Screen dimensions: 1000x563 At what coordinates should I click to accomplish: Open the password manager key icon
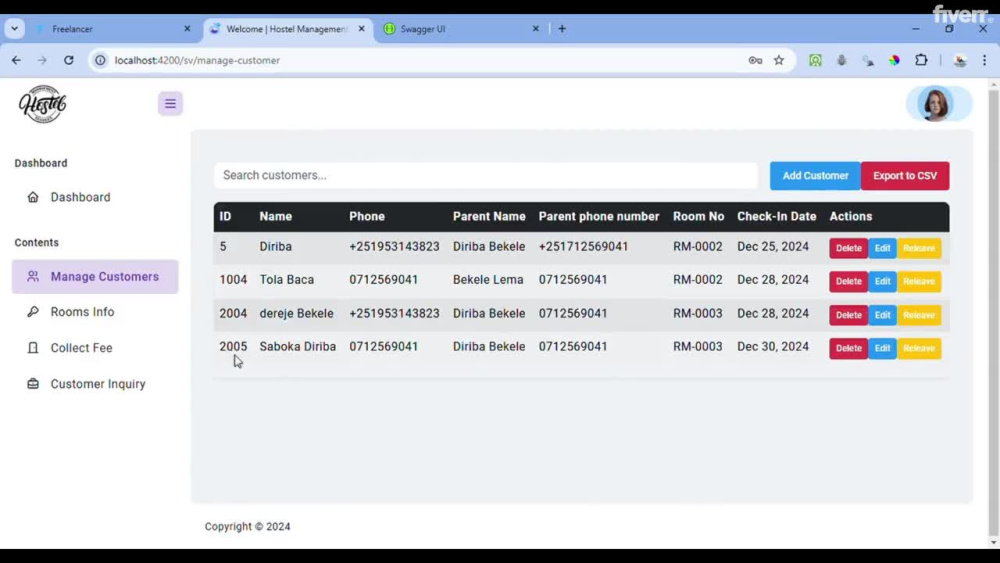[755, 60]
